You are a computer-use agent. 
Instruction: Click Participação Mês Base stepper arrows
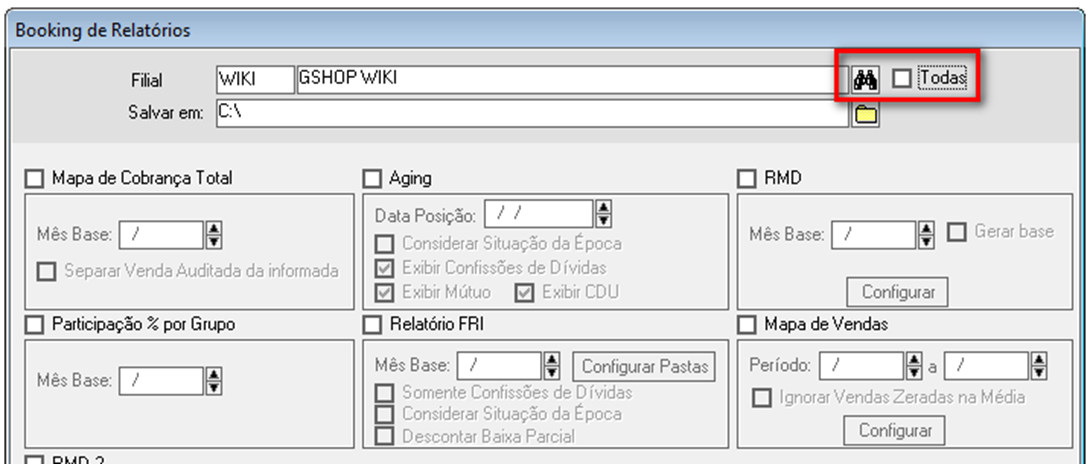coord(214,381)
